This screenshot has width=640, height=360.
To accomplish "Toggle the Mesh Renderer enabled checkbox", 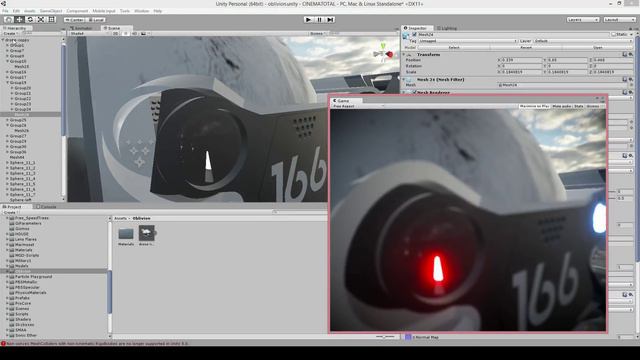I will click(414, 93).
